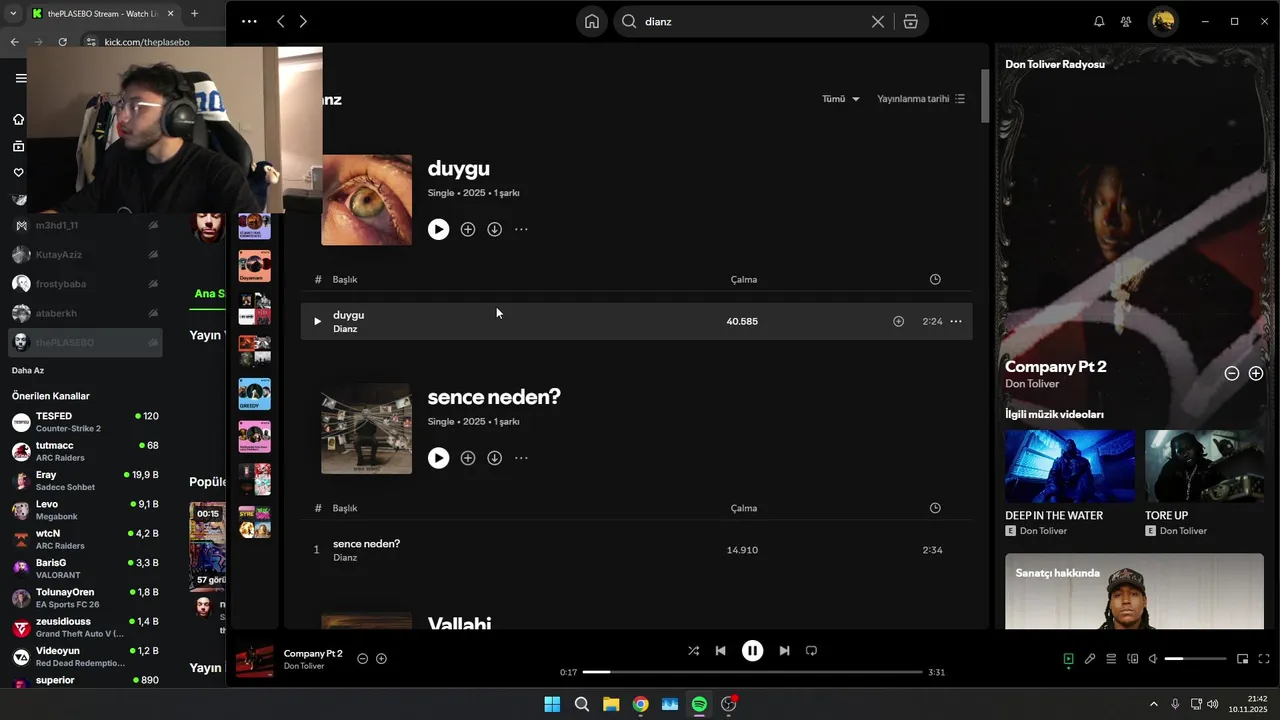The image size is (1280, 720).
Task: Sort by Başlık column in sence neden? table
Action: coord(345,508)
